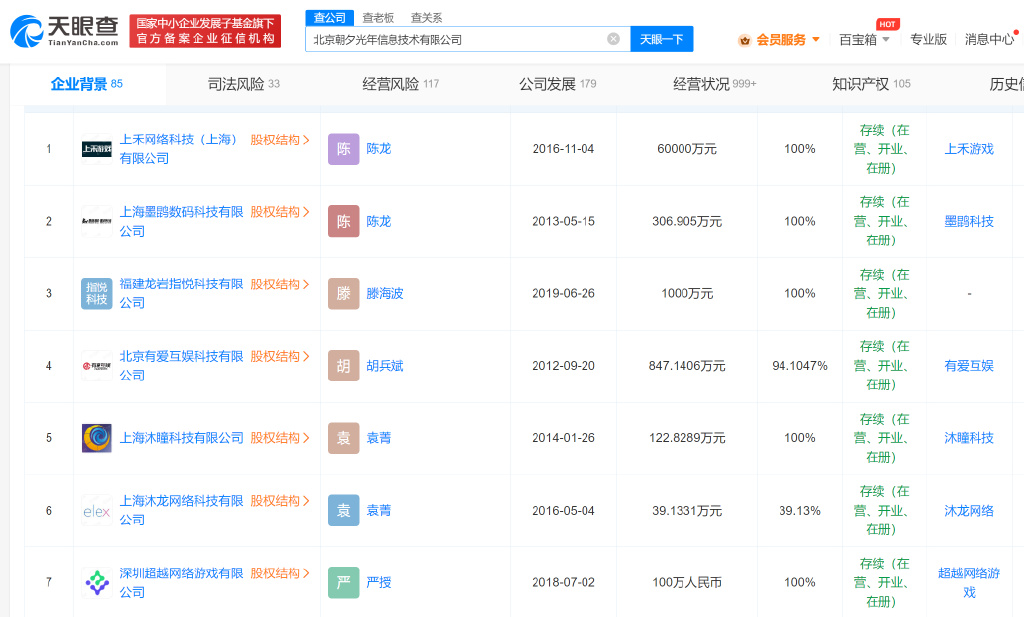
Task: Open 深圳超越网络游戏有限公司 link
Action: click(181, 582)
